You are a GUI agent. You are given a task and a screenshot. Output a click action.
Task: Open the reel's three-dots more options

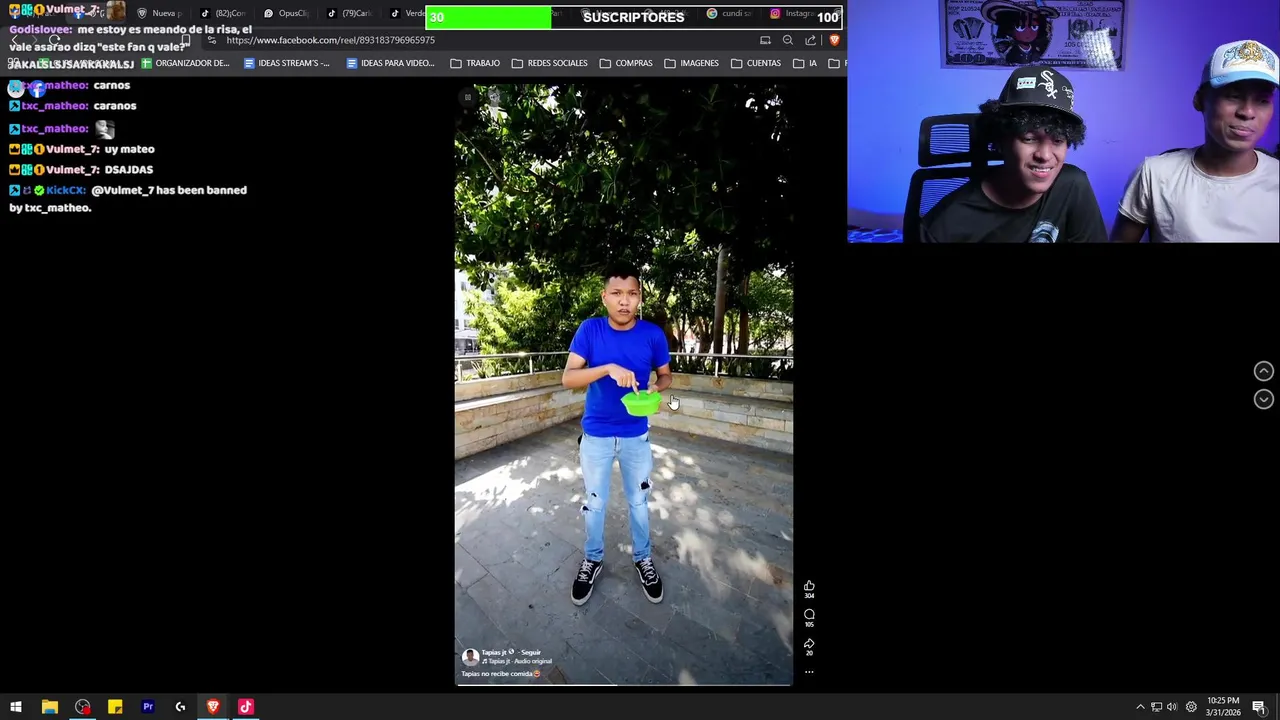coord(809,671)
